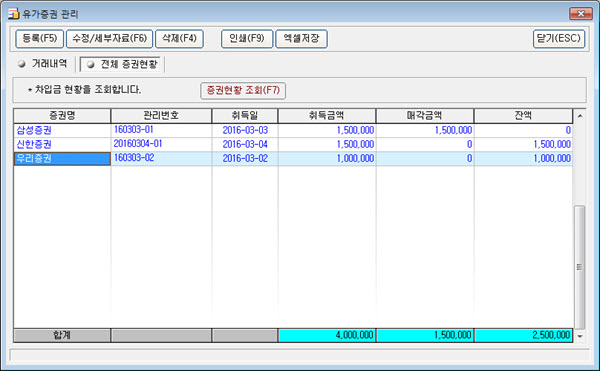This screenshot has width=600, height=371.
Task: Switch to the 거래내역 tab
Action: click(x=43, y=63)
